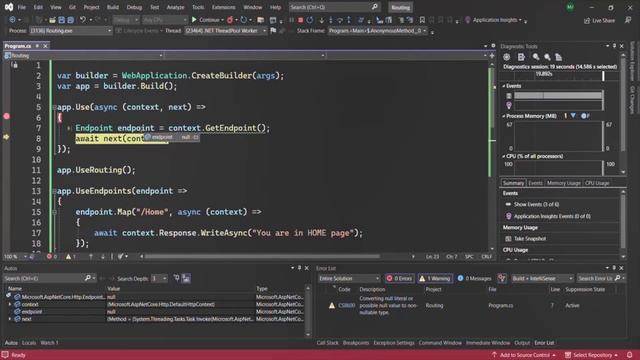Toggle the 1 Warning filter button
The image size is (640, 360).
(435, 278)
